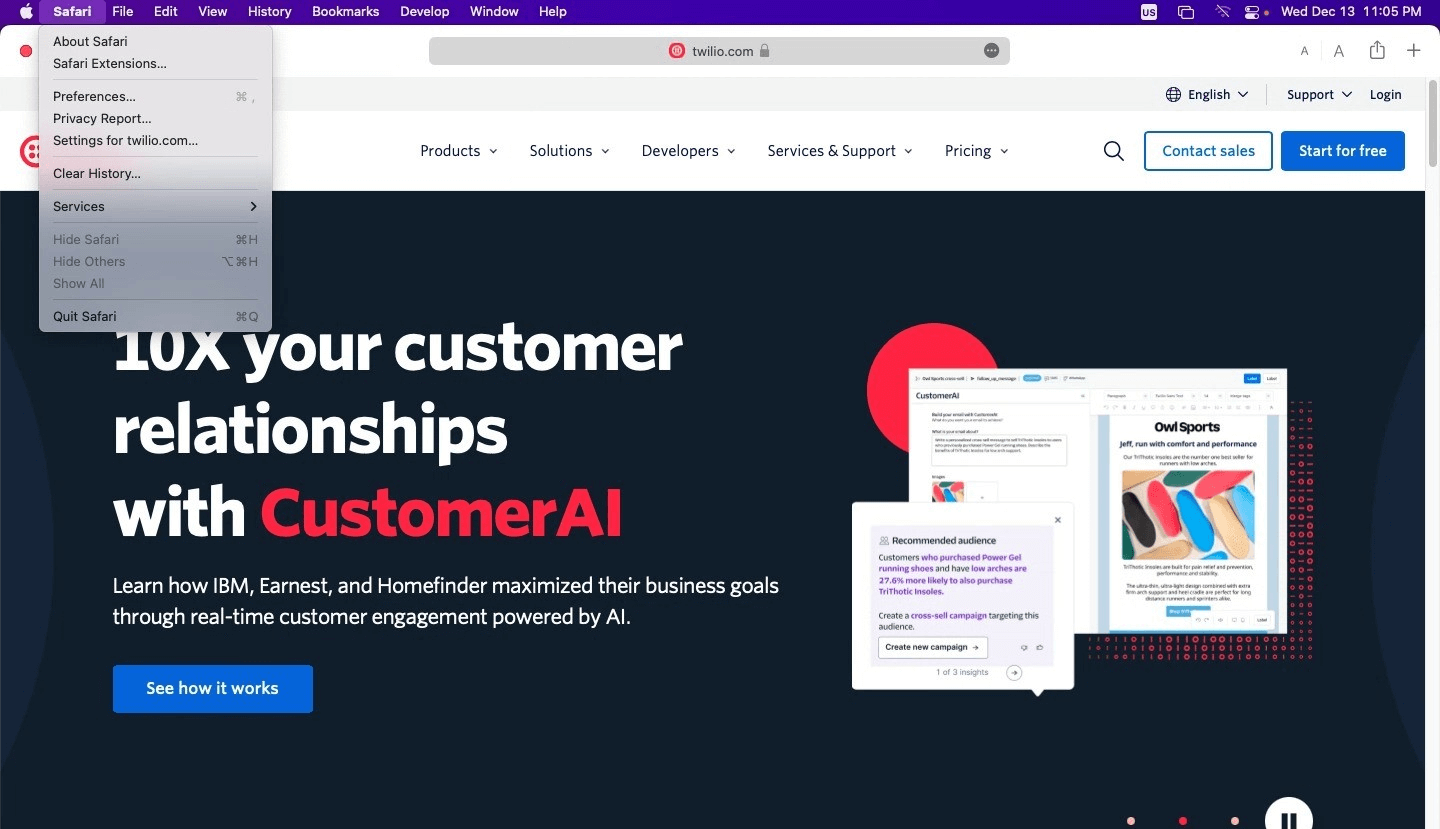
Task: Open the Support dropdown
Action: coord(1319,94)
